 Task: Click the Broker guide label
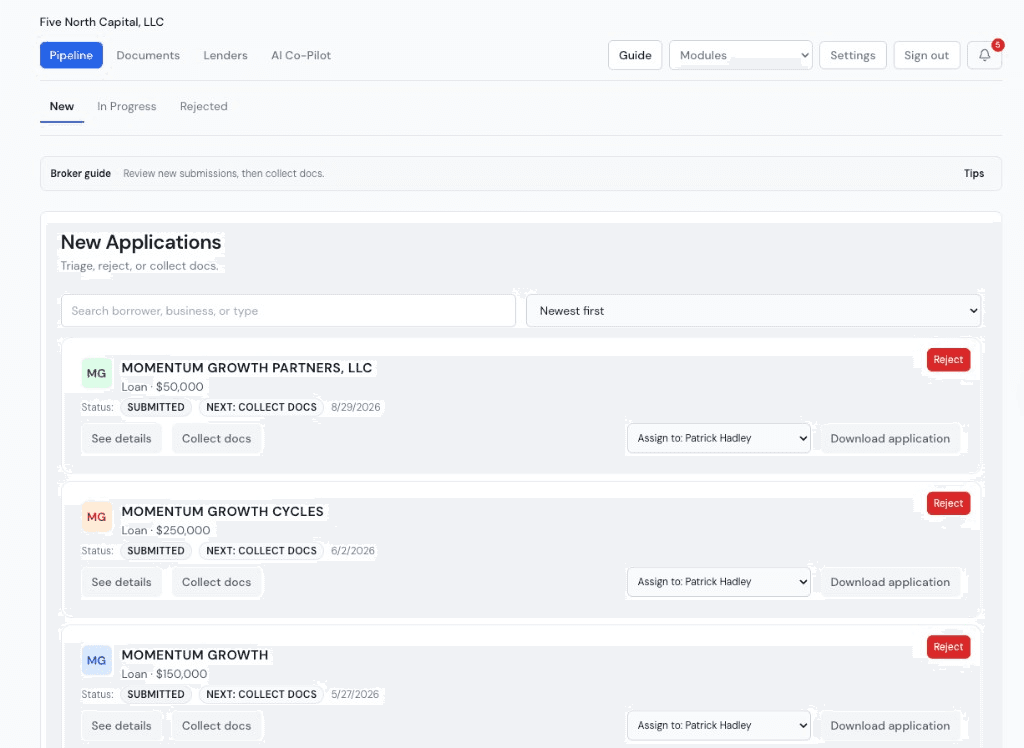(80, 174)
